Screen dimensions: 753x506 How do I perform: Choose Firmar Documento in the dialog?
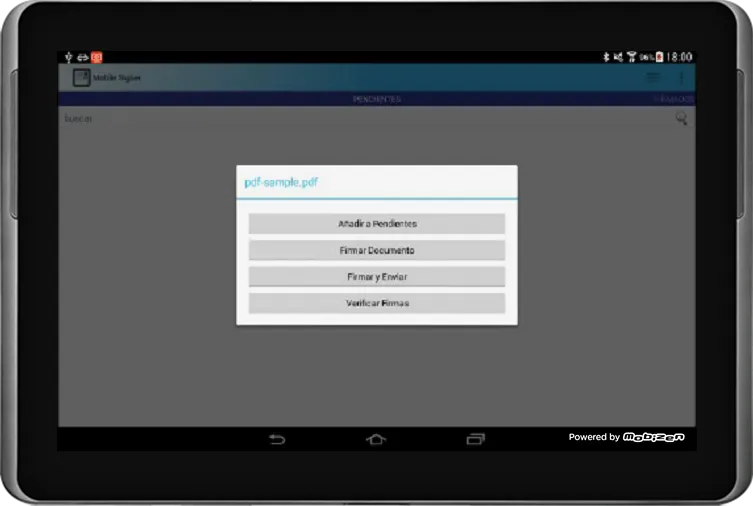coord(376,250)
